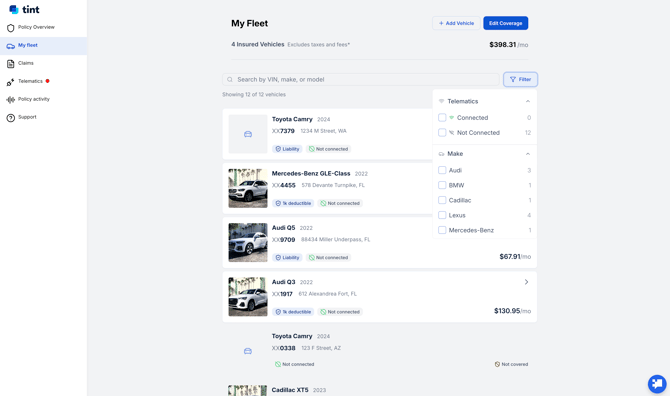Check the BMW make filter
Screen dimensions: 670x396
pyautogui.click(x=442, y=185)
